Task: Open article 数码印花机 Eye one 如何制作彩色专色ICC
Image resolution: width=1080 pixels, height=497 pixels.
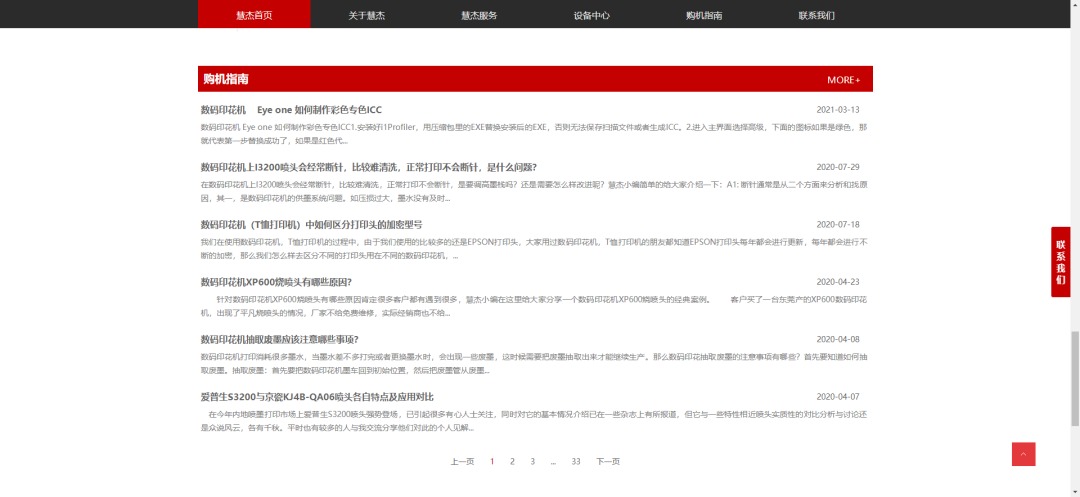Action: (291, 109)
